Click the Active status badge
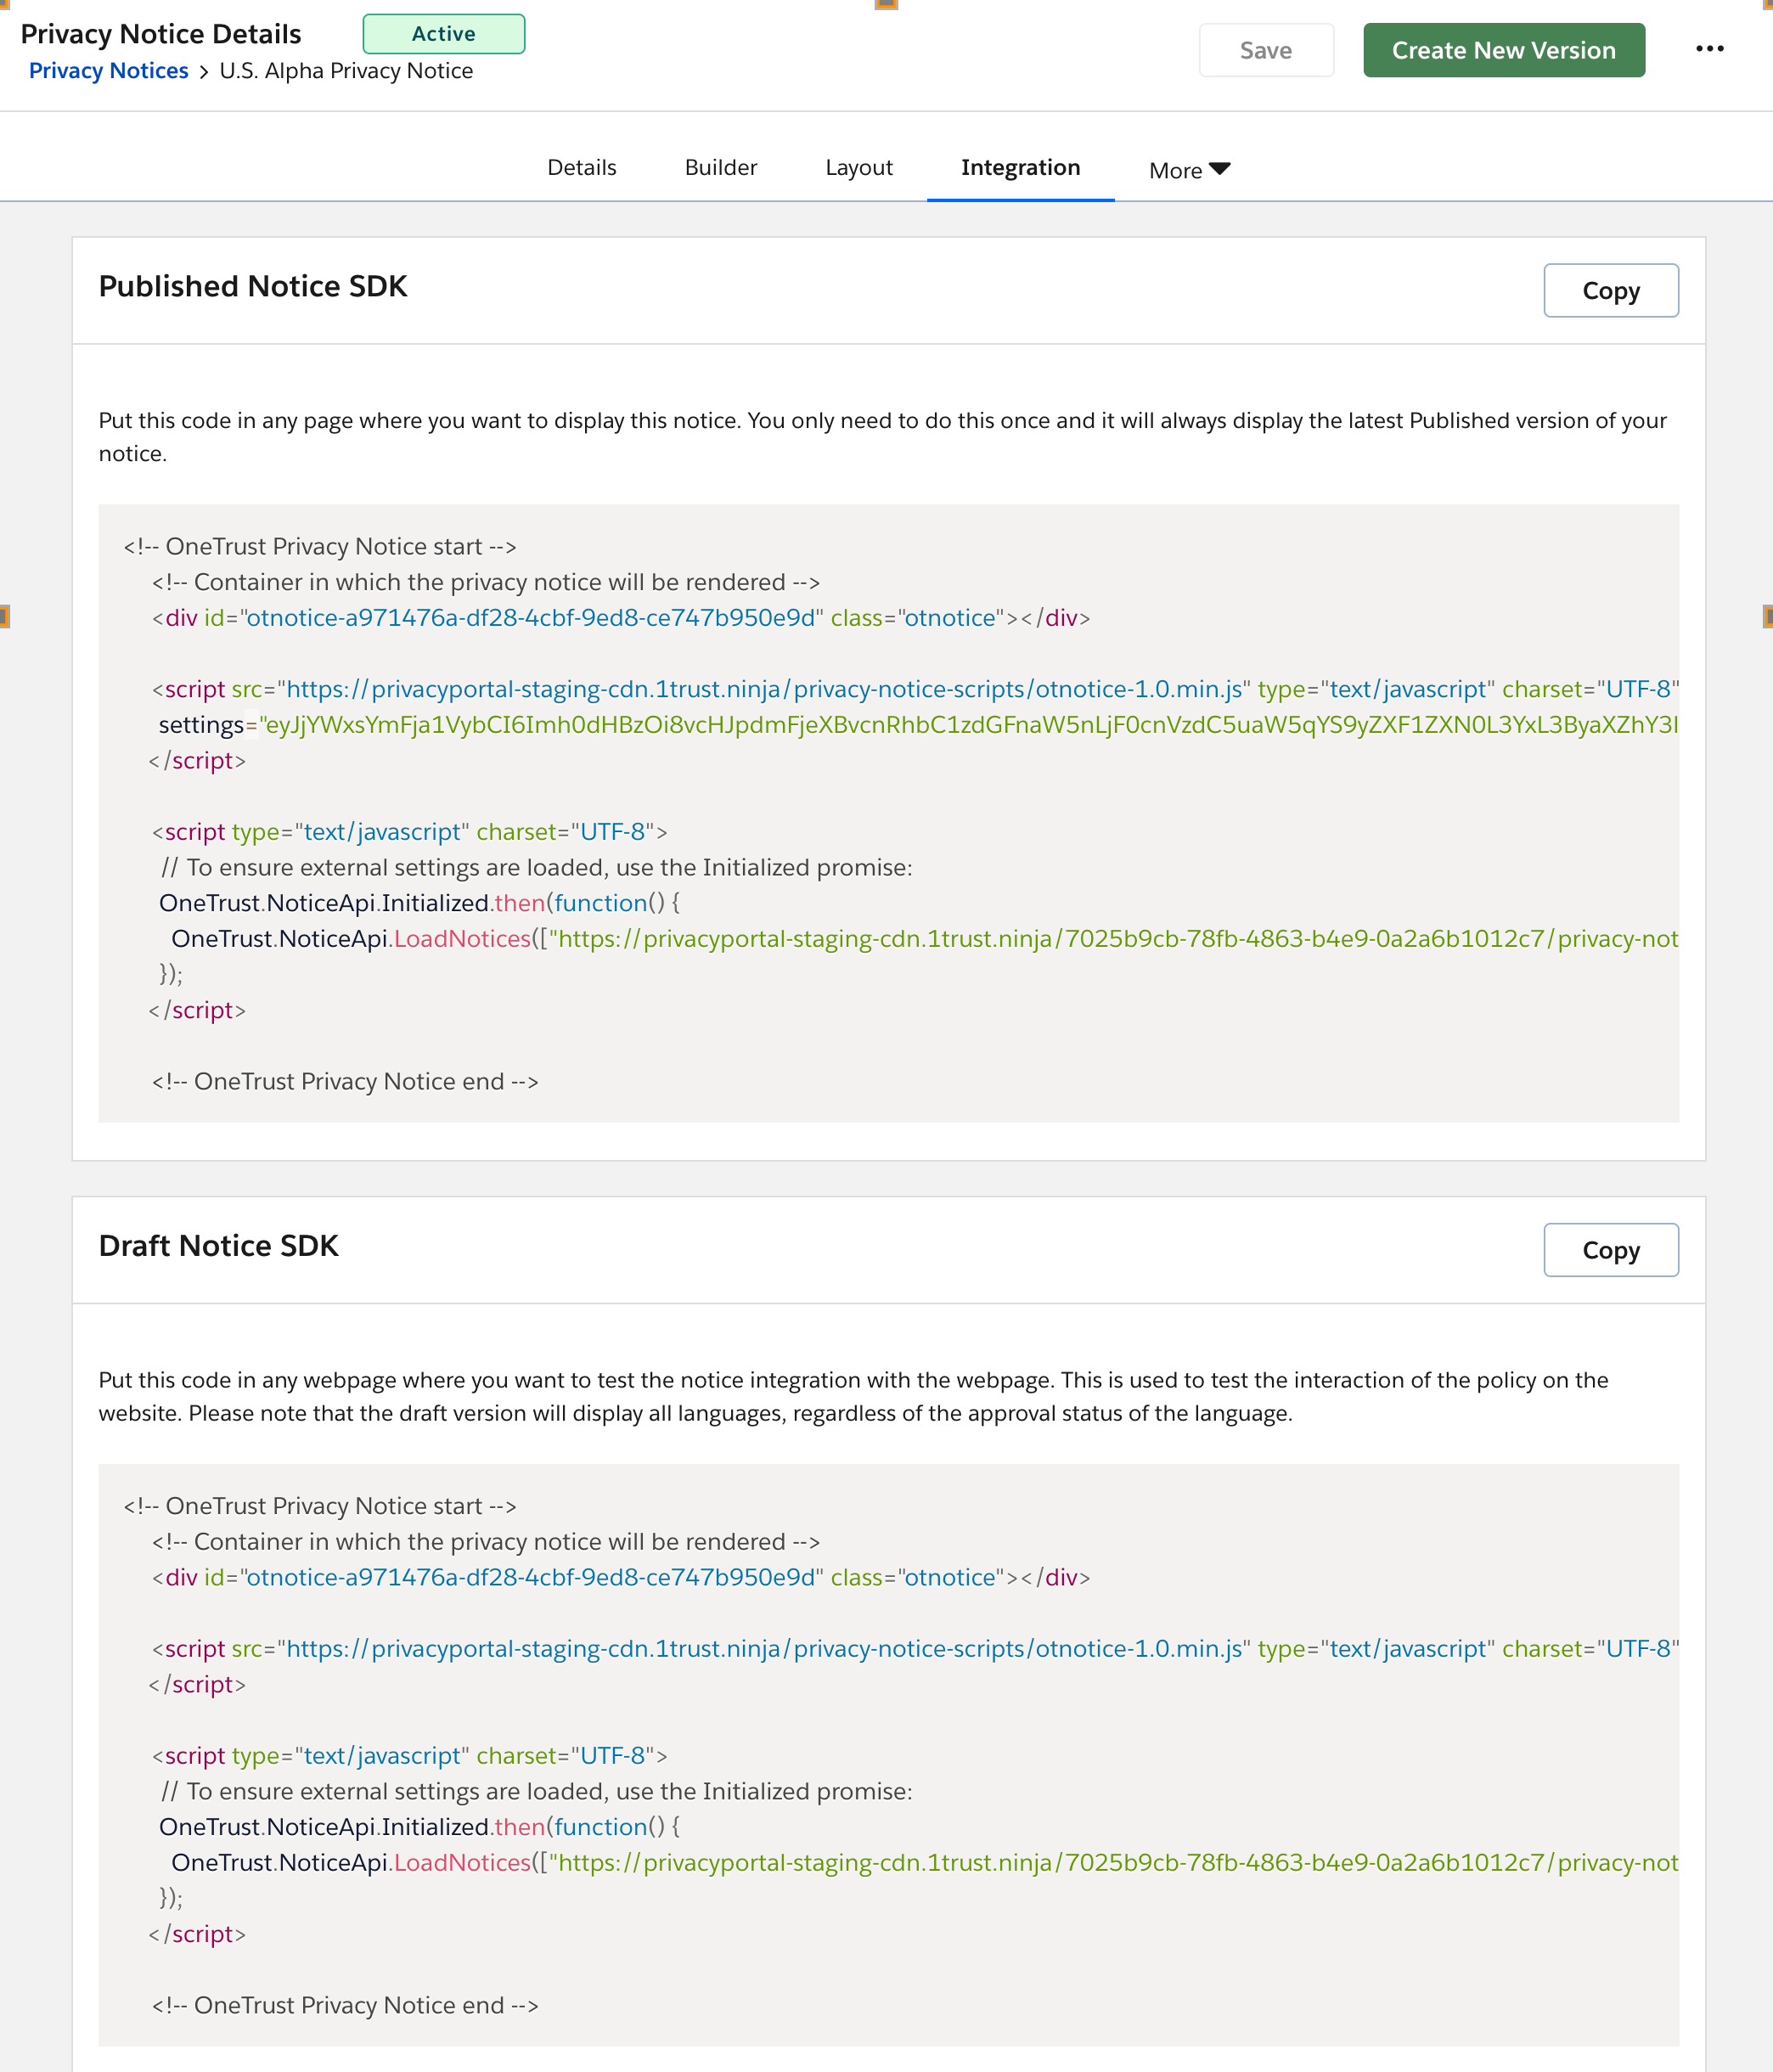The width and height of the screenshot is (1773, 2072). pos(443,34)
